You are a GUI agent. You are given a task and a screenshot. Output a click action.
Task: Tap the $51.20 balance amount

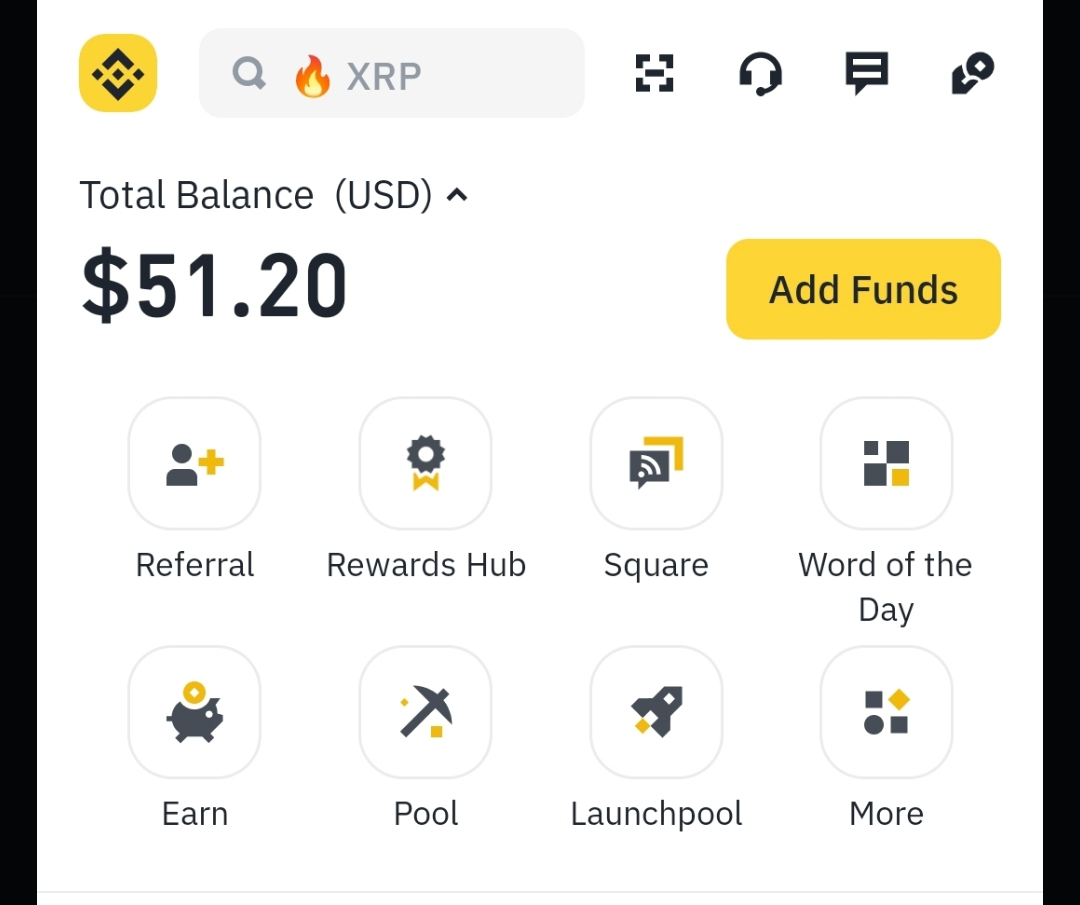[214, 287]
